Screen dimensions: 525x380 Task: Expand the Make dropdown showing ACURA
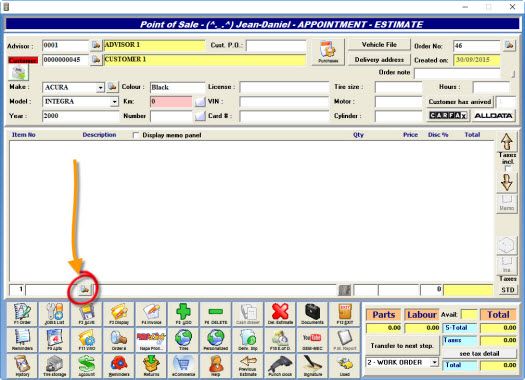[x=100, y=88]
